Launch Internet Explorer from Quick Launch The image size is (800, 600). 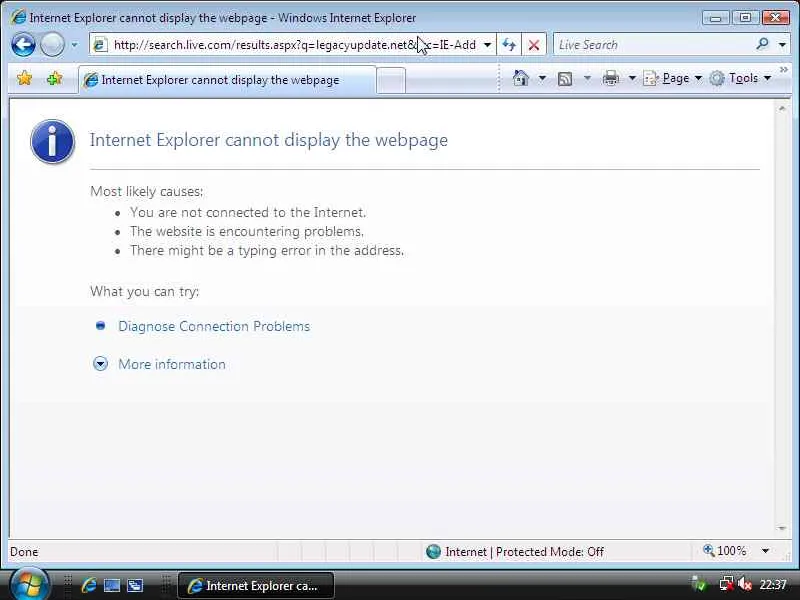[x=89, y=585]
